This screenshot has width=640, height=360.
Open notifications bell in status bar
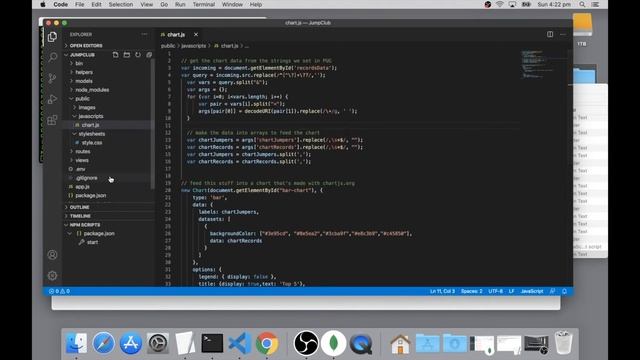[x=564, y=291]
